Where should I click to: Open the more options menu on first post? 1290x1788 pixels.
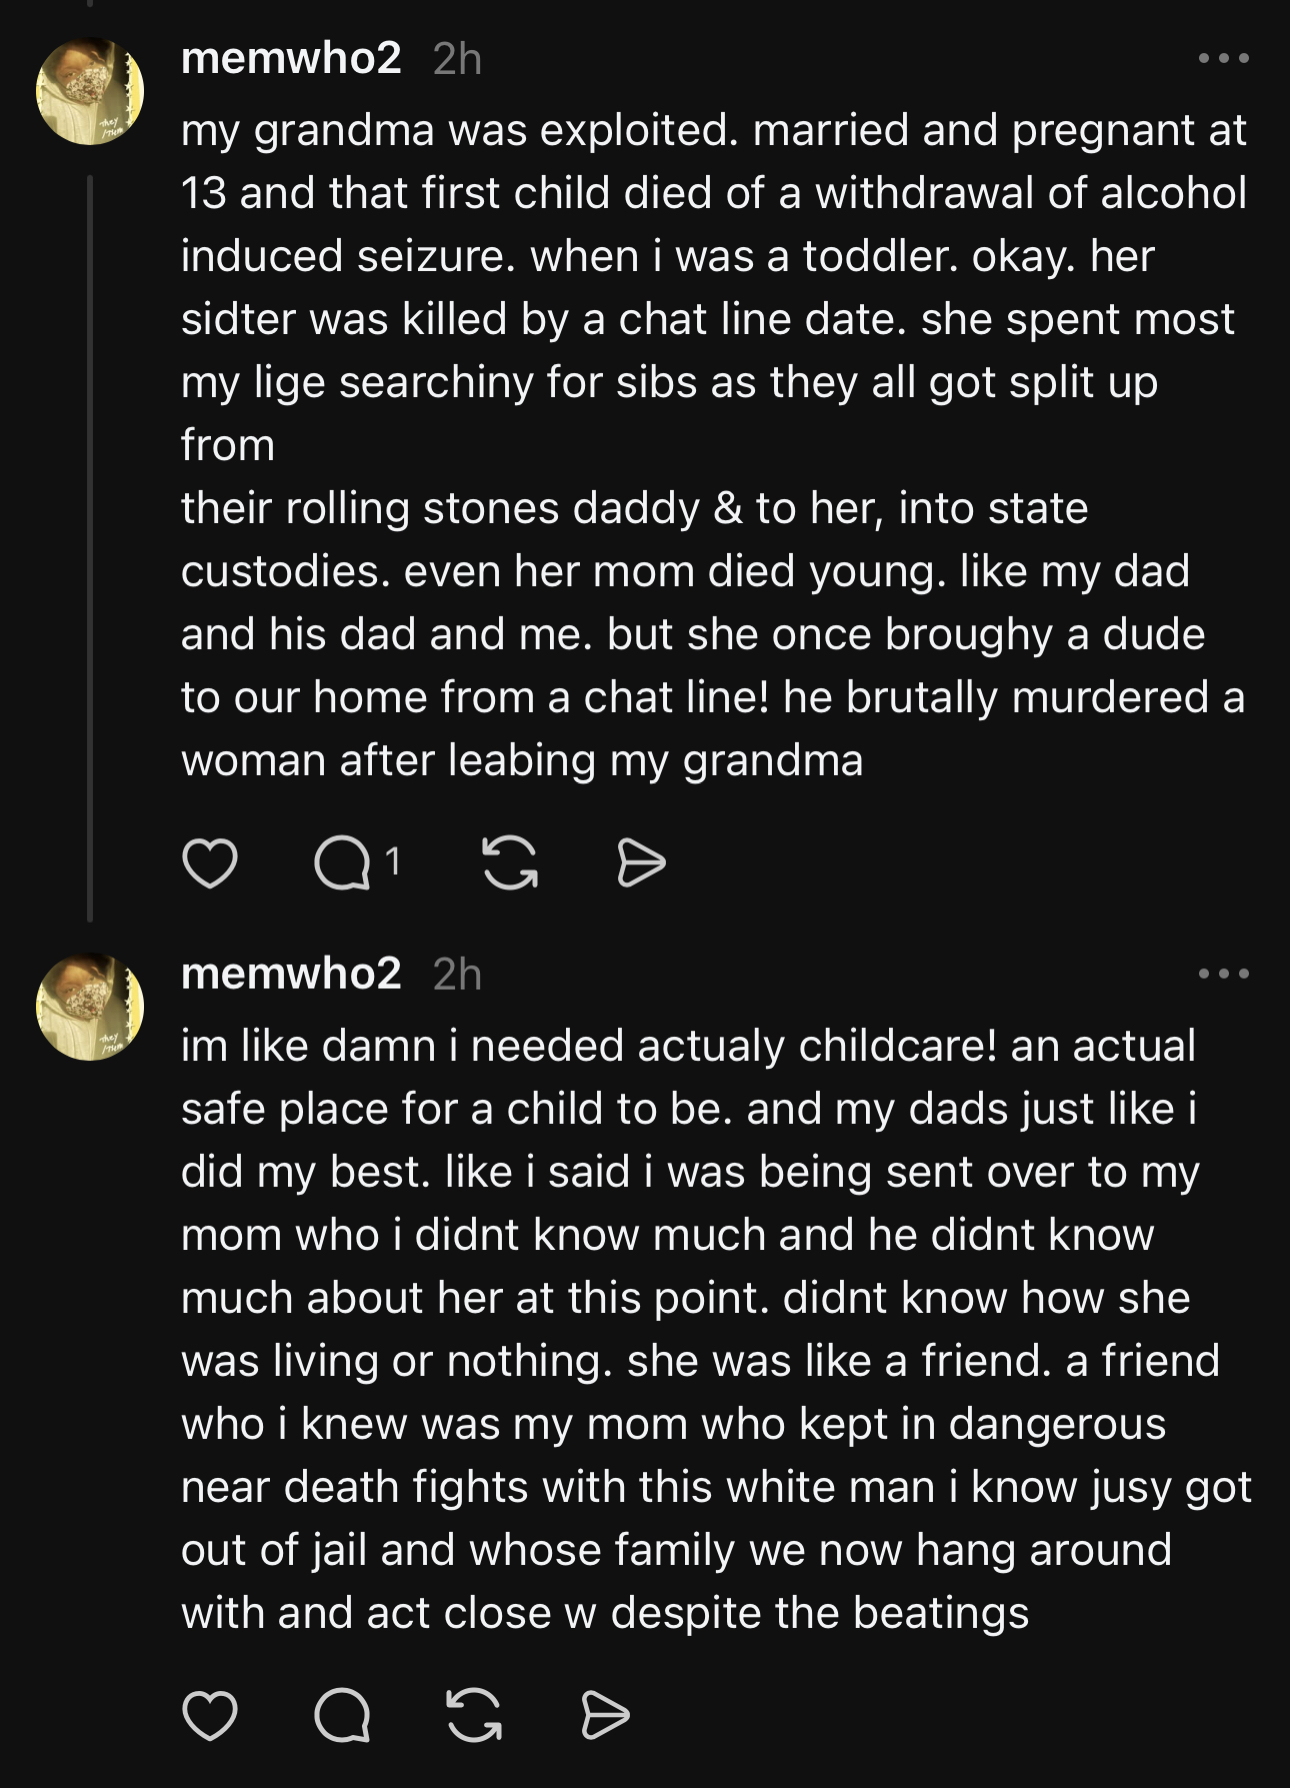click(1224, 59)
